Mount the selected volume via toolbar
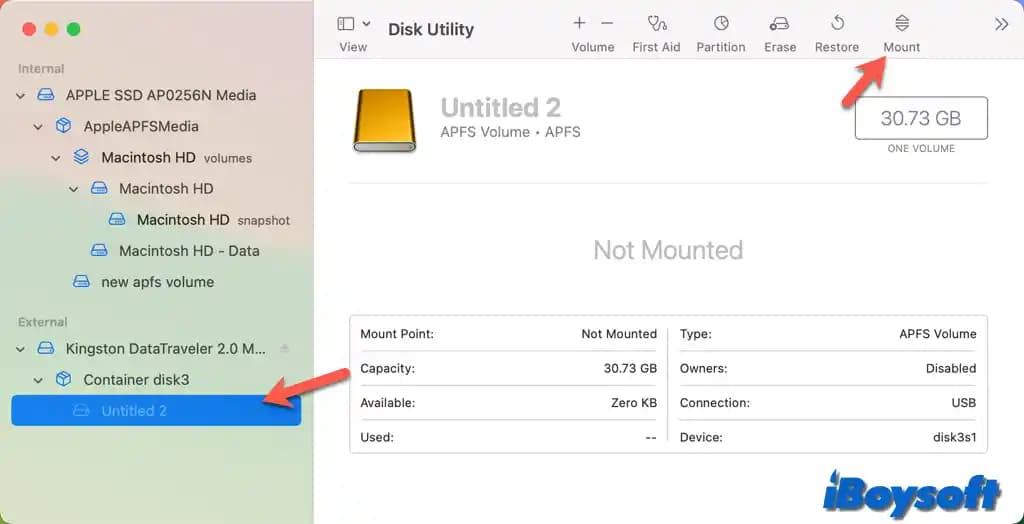Screen dimensions: 1024x524 point(901,24)
